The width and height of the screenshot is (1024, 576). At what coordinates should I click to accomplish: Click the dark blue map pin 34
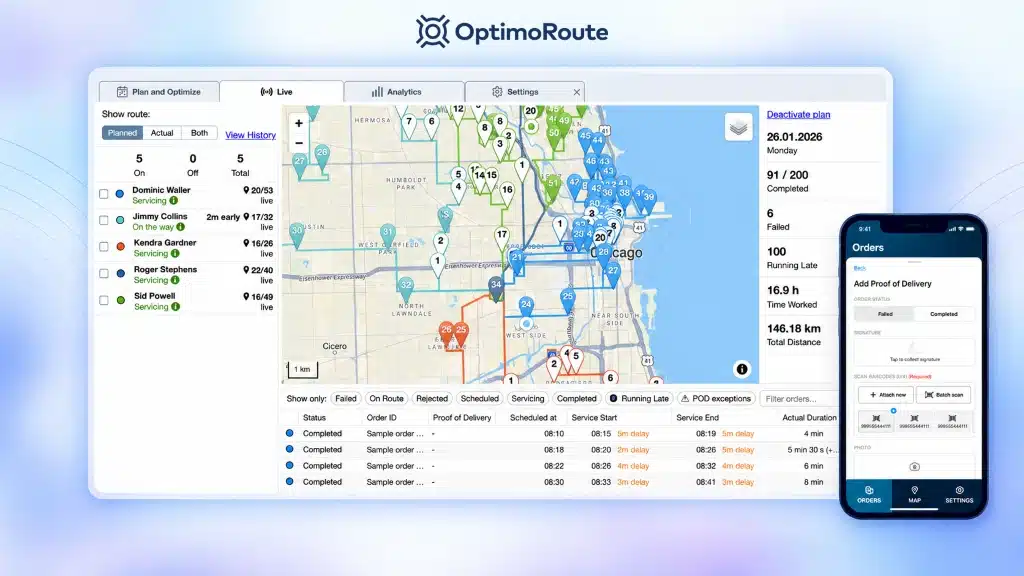[496, 288]
